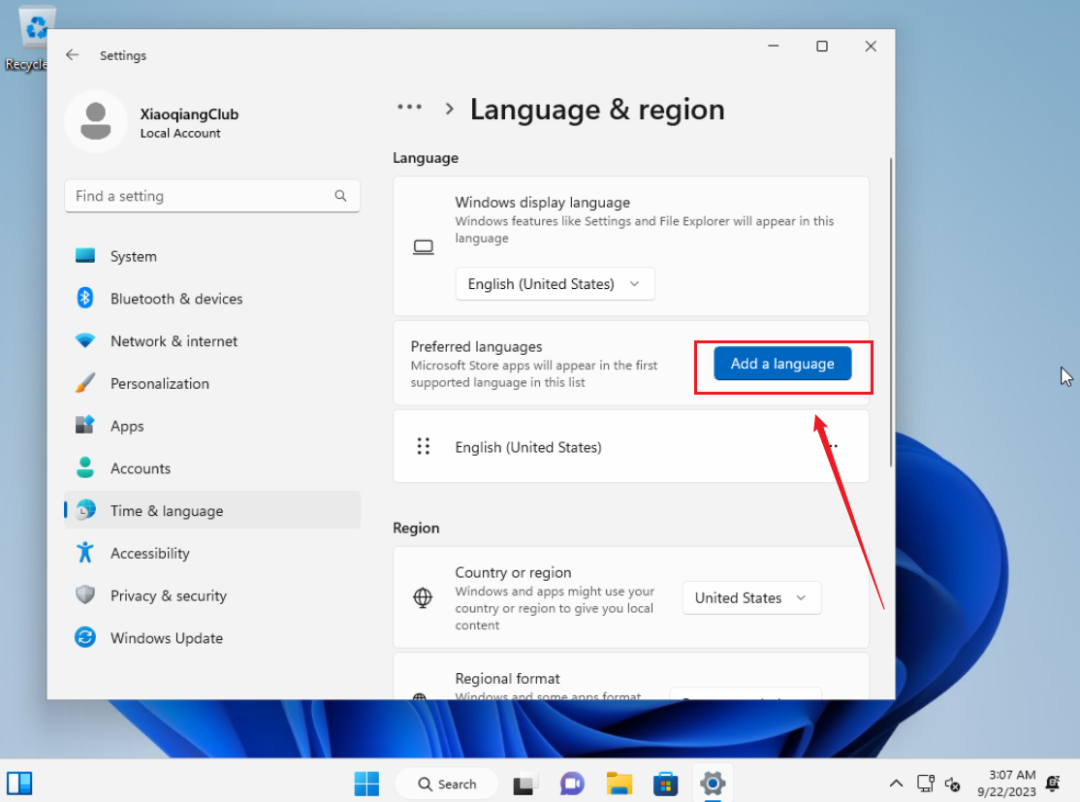Grab the English (United States) drag handle
1080x802 pixels.
pyautogui.click(x=423, y=446)
